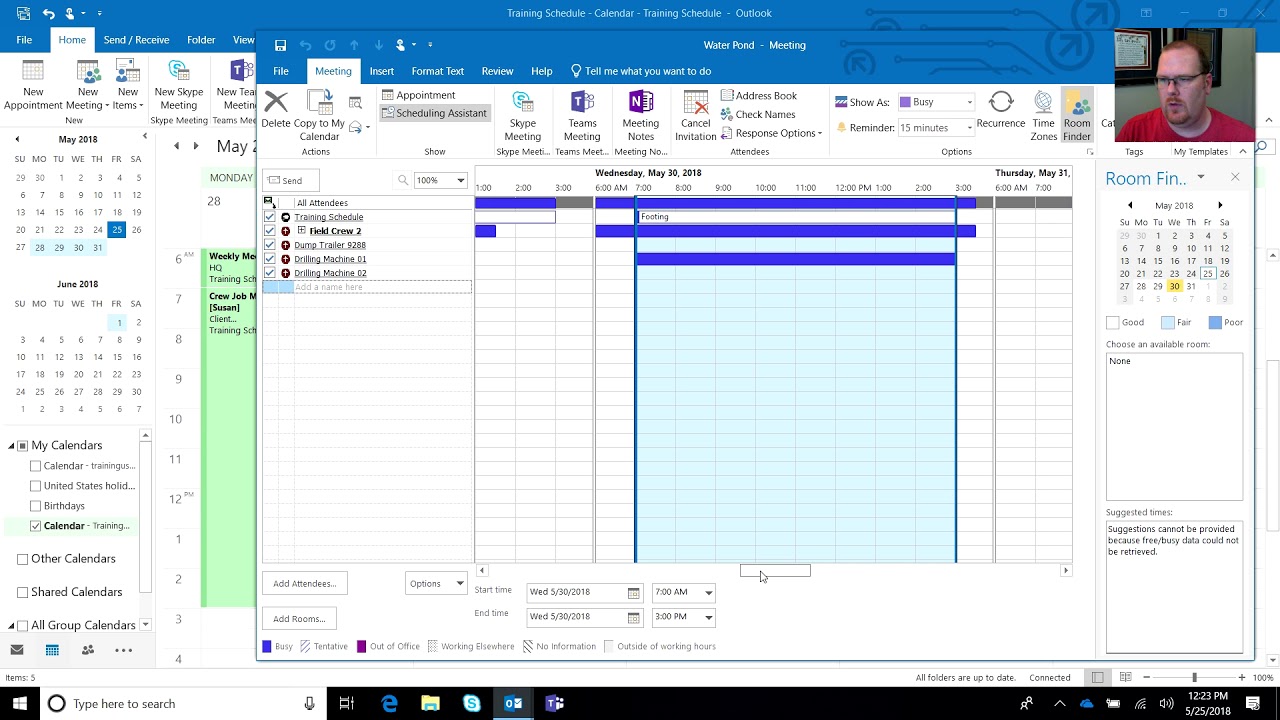Switch to Format Text tab
Image resolution: width=1280 pixels, height=720 pixels.
437,71
